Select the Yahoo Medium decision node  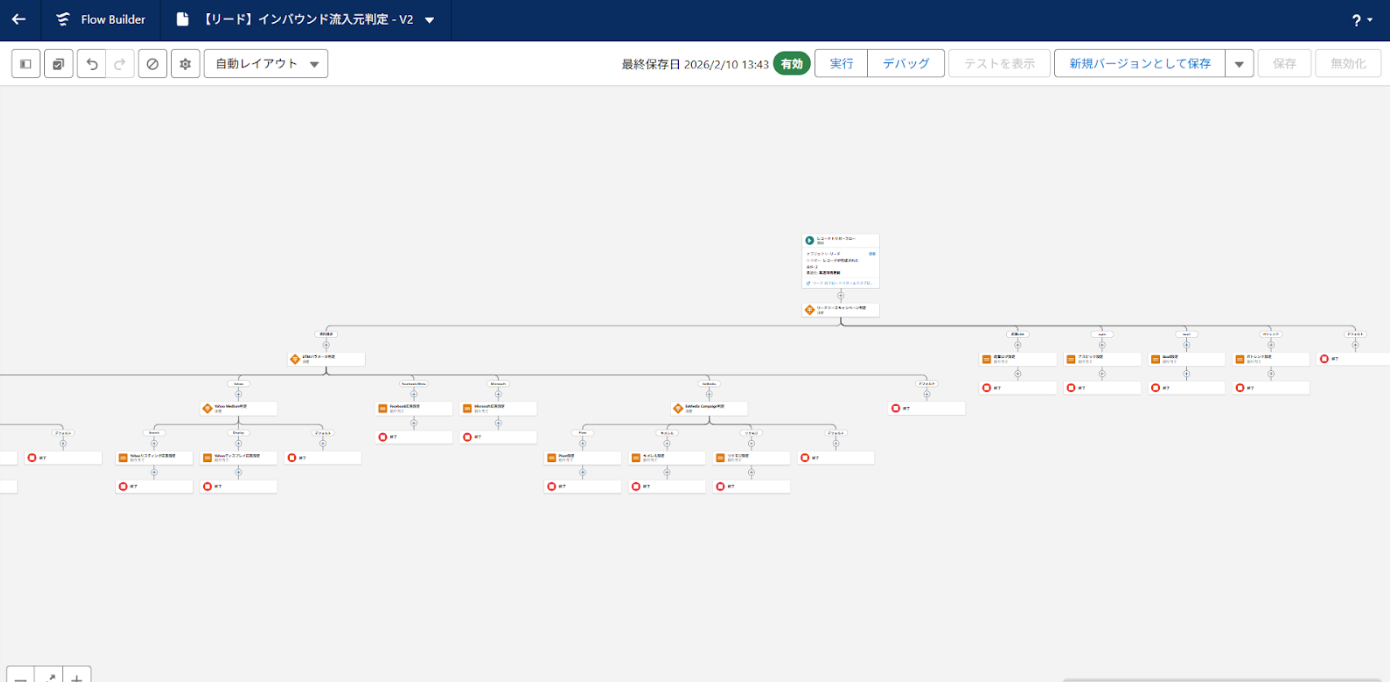(x=238, y=408)
